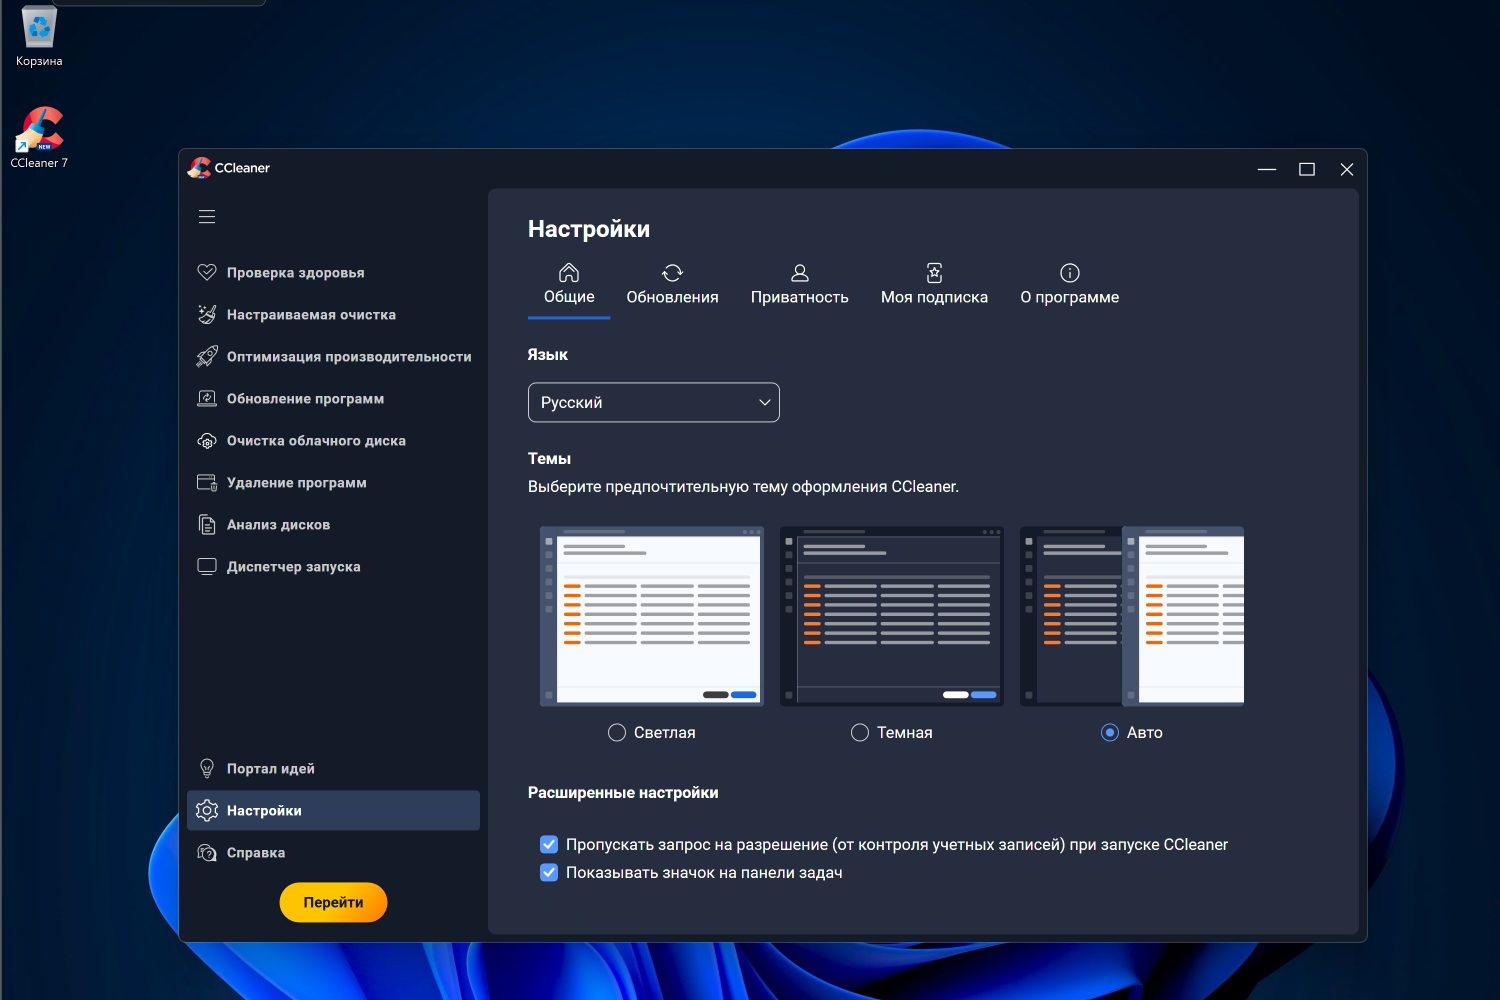
Task: Go to Очистка облачного диска
Action: coord(333,440)
